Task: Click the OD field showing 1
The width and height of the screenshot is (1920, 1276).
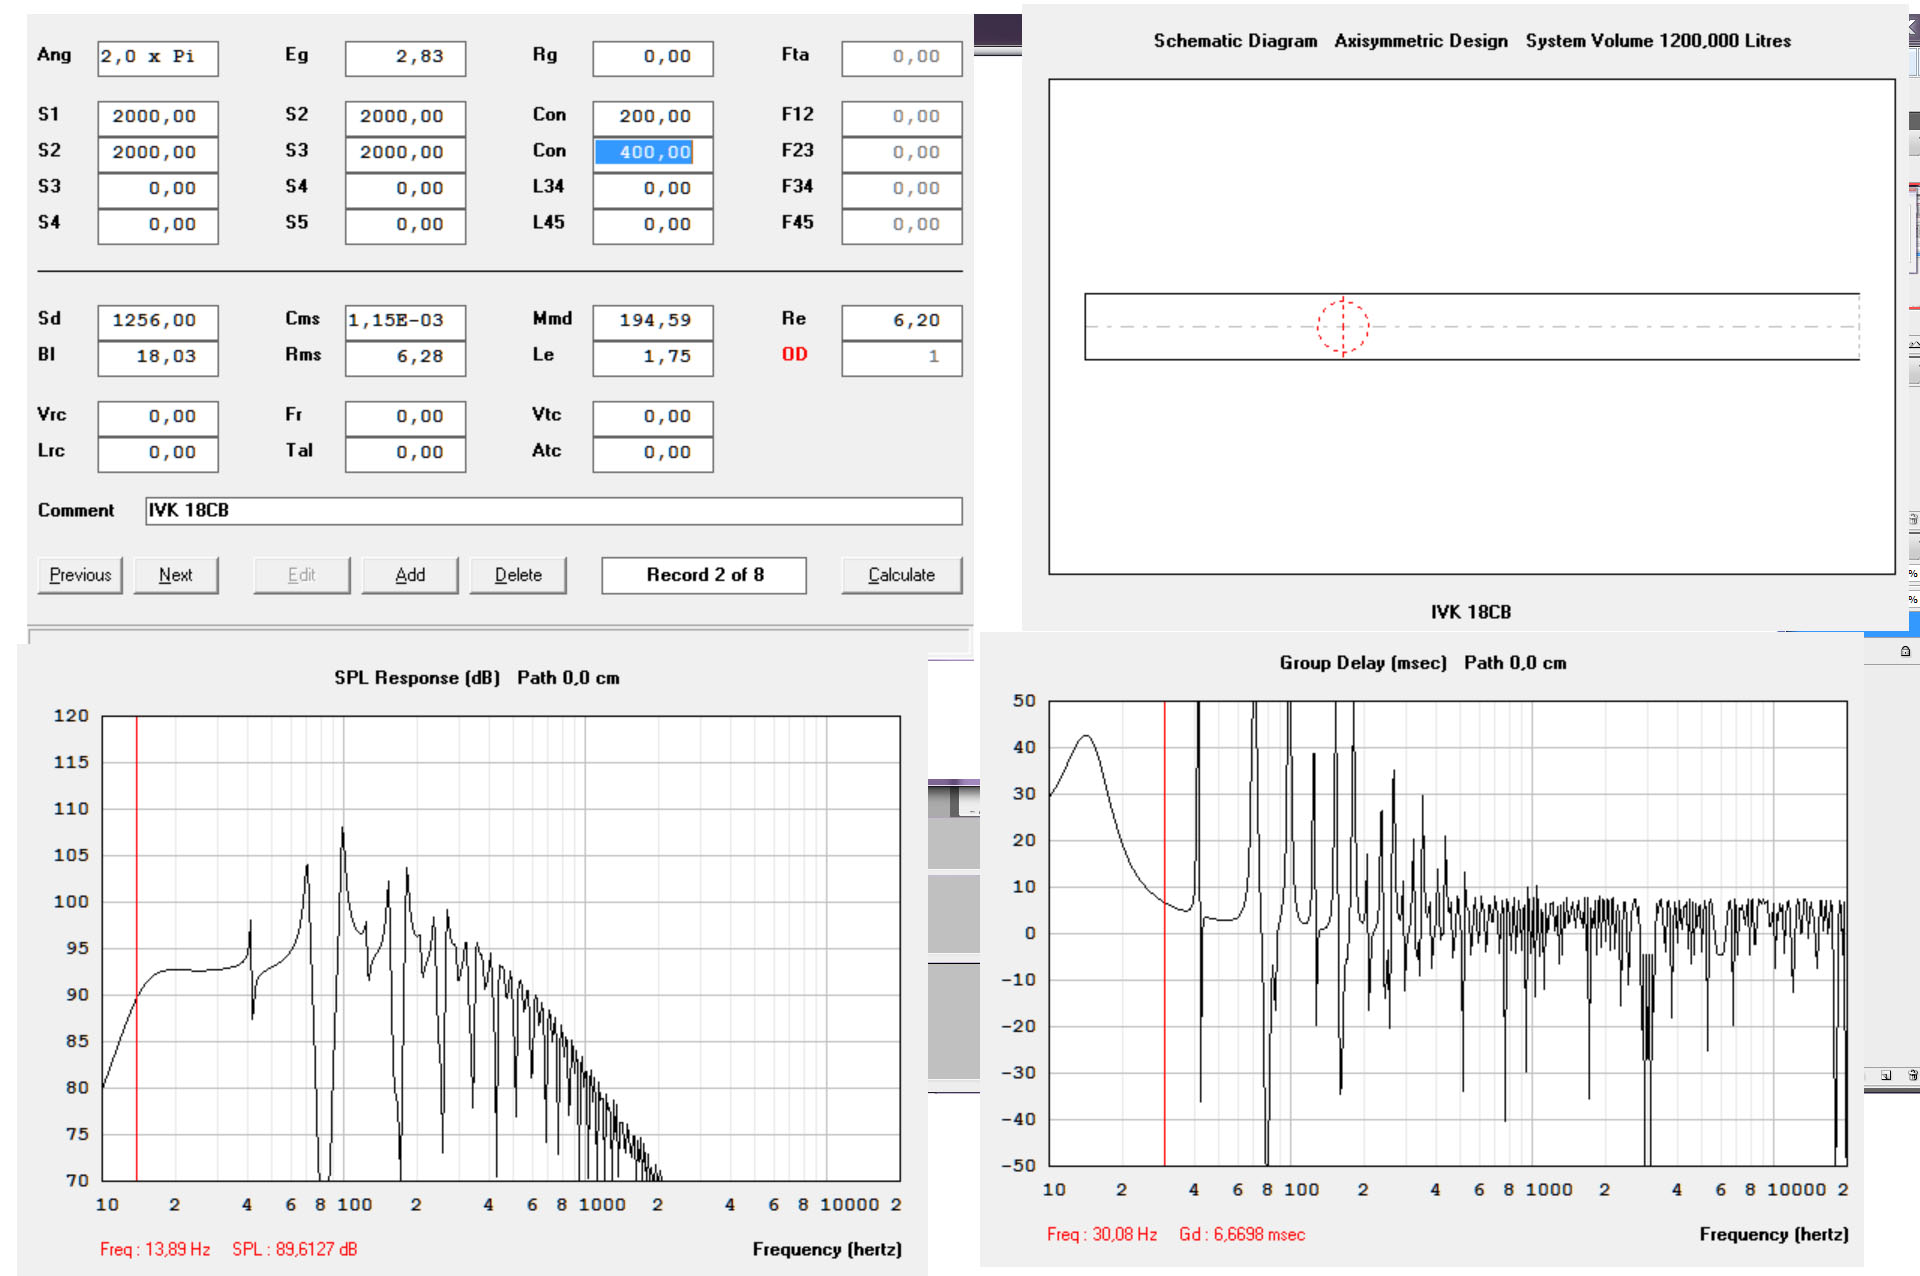Action: [901, 357]
